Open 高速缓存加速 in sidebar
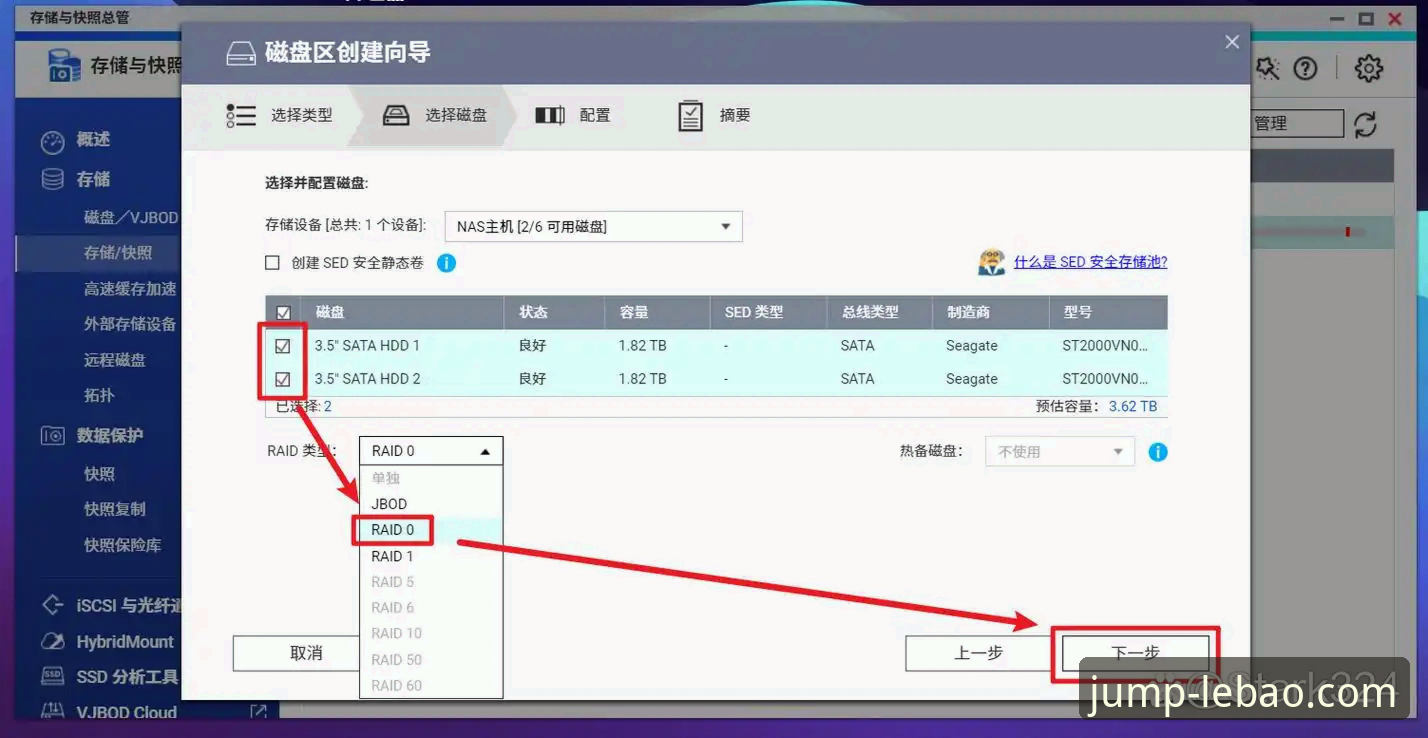 [130, 289]
